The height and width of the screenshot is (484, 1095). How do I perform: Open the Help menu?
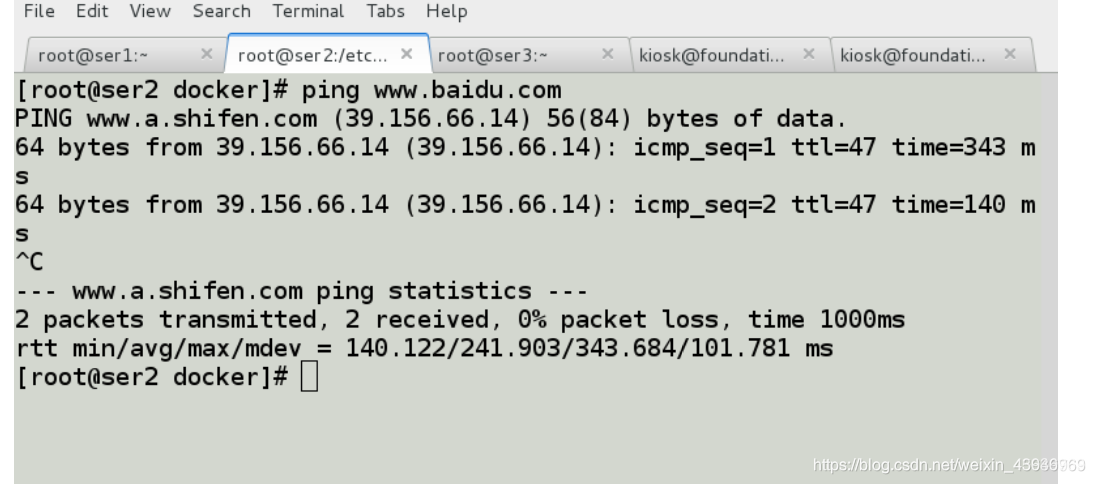(446, 11)
